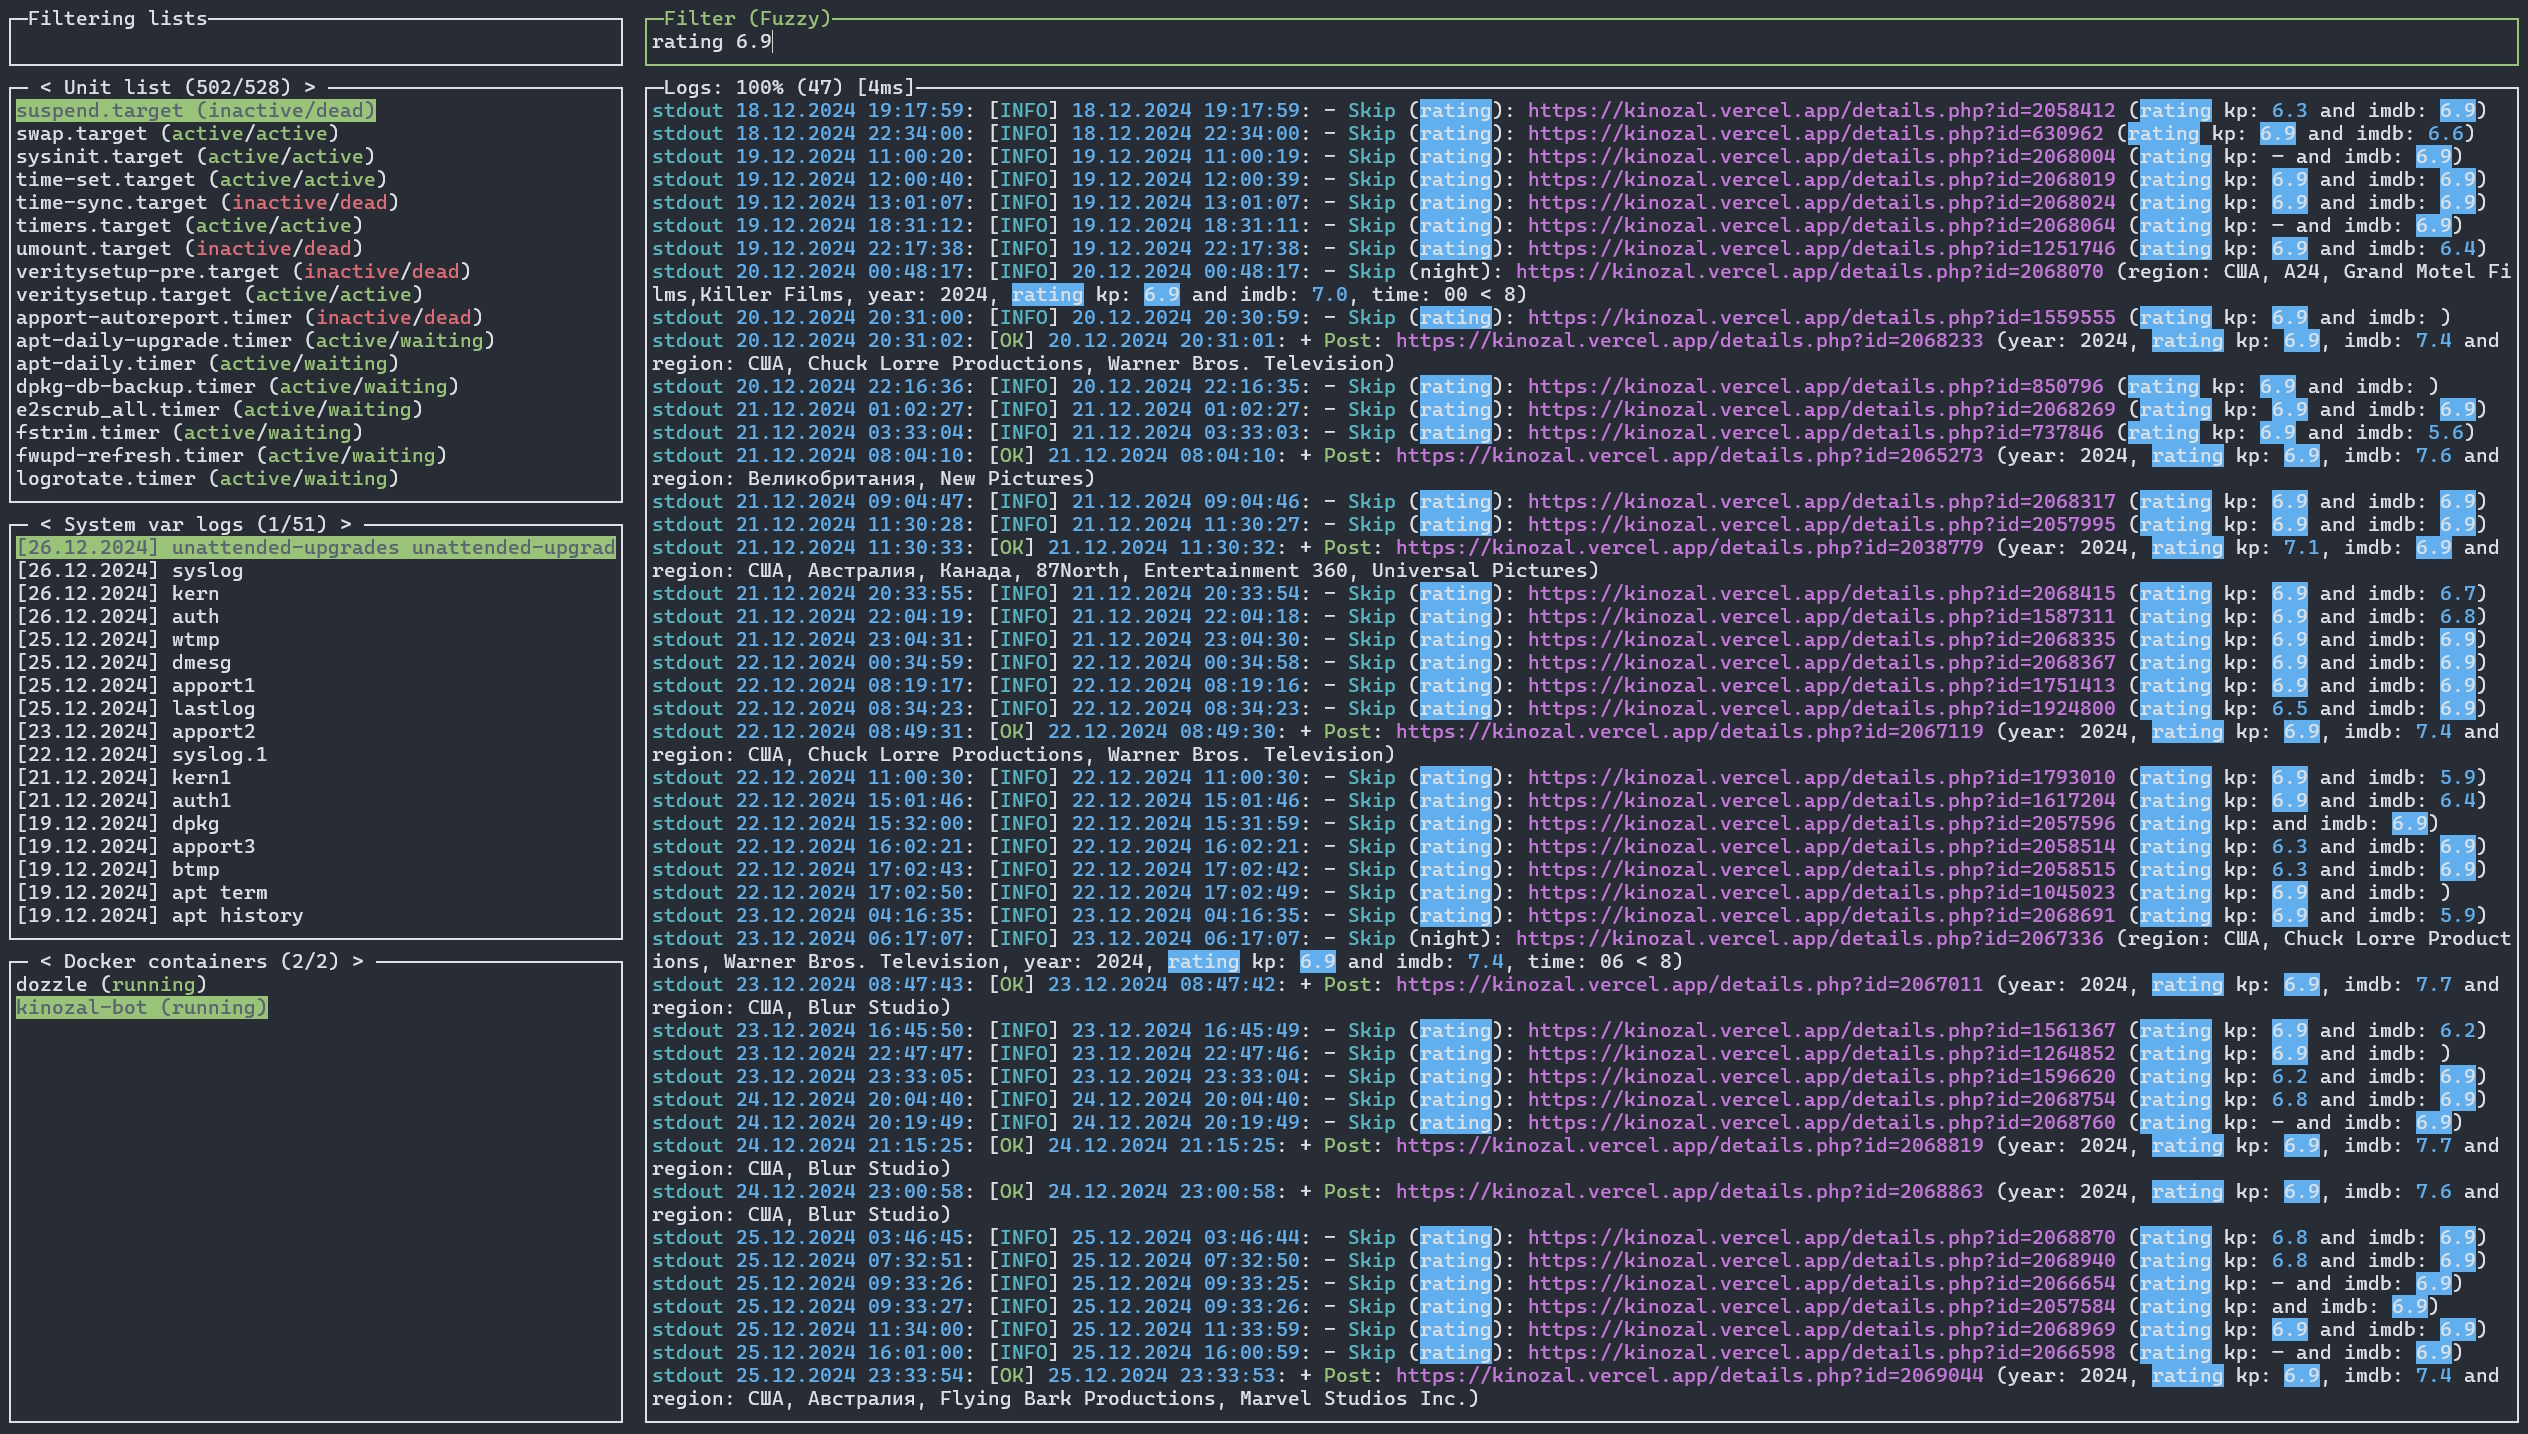Open kinozal link with id=2038779
The height and width of the screenshot is (1434, 2528).
[1689, 548]
